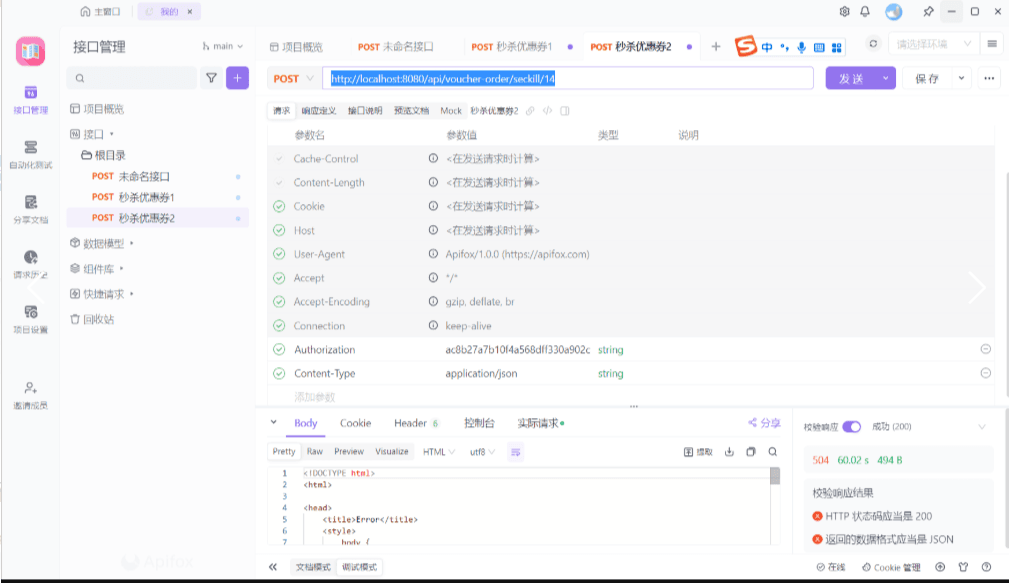
Task: Uncheck the Content-Type header row
Action: click(x=279, y=374)
